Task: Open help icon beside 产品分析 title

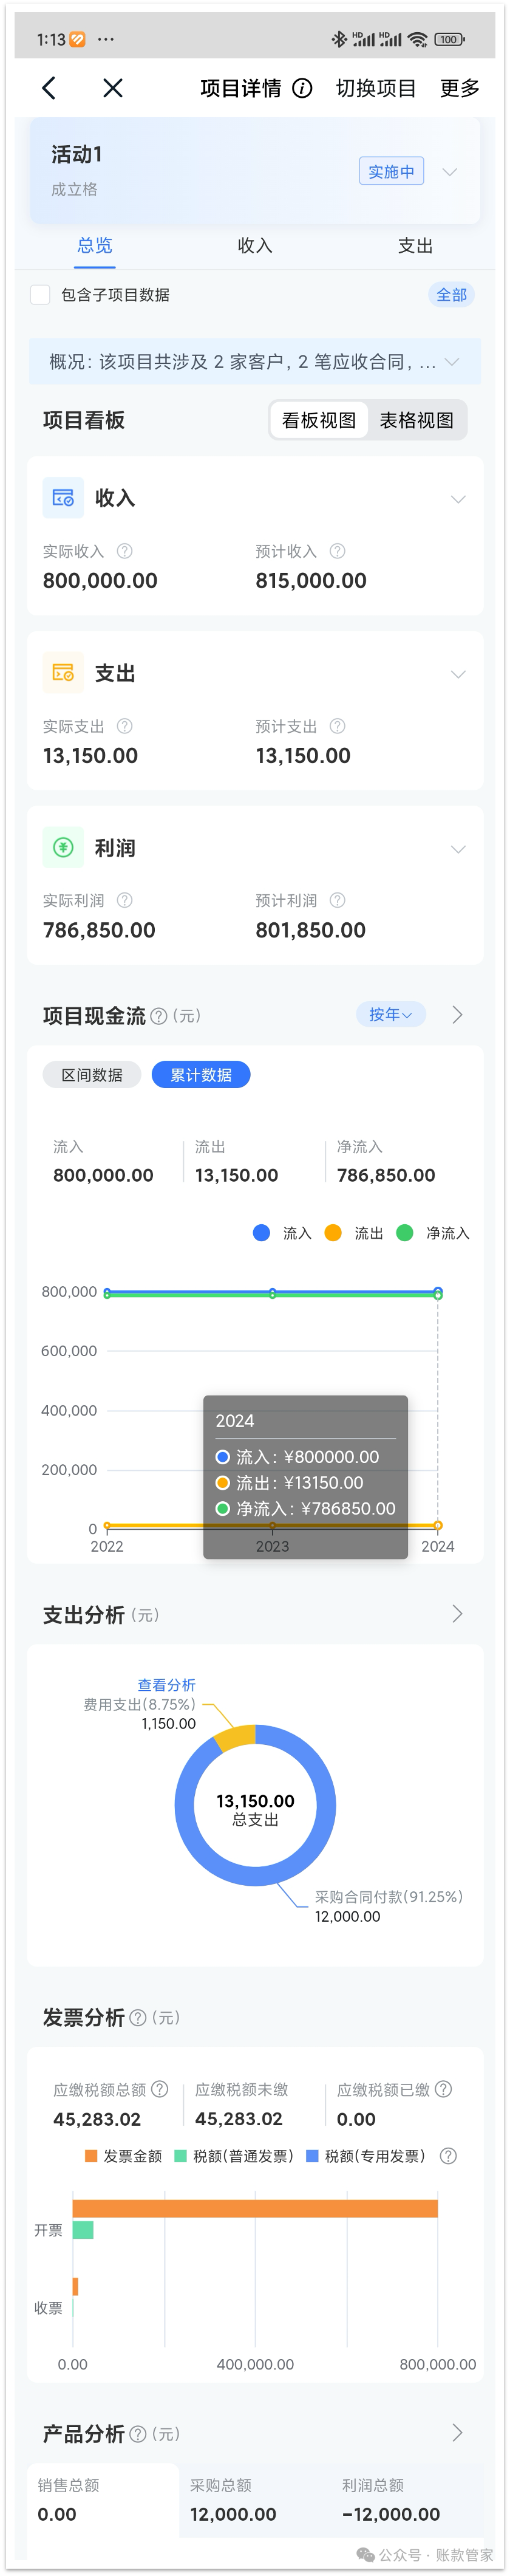Action: pos(138,2434)
